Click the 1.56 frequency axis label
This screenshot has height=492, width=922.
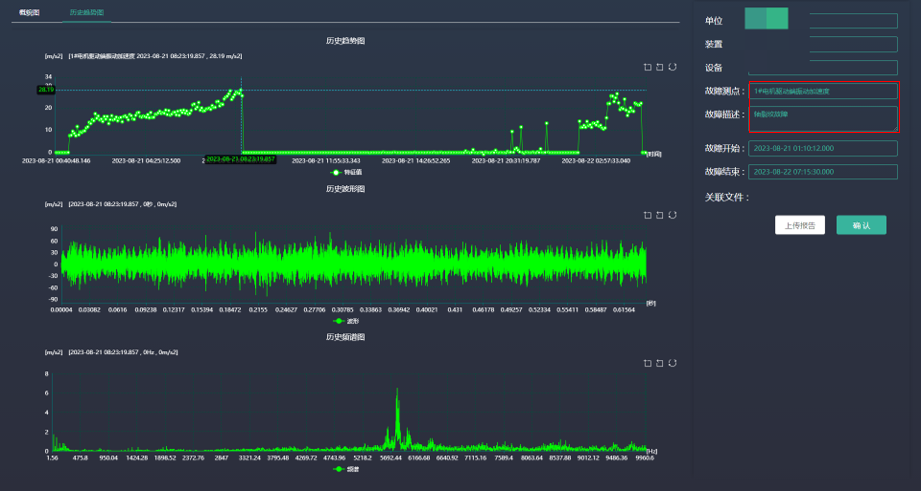pyautogui.click(x=52, y=457)
